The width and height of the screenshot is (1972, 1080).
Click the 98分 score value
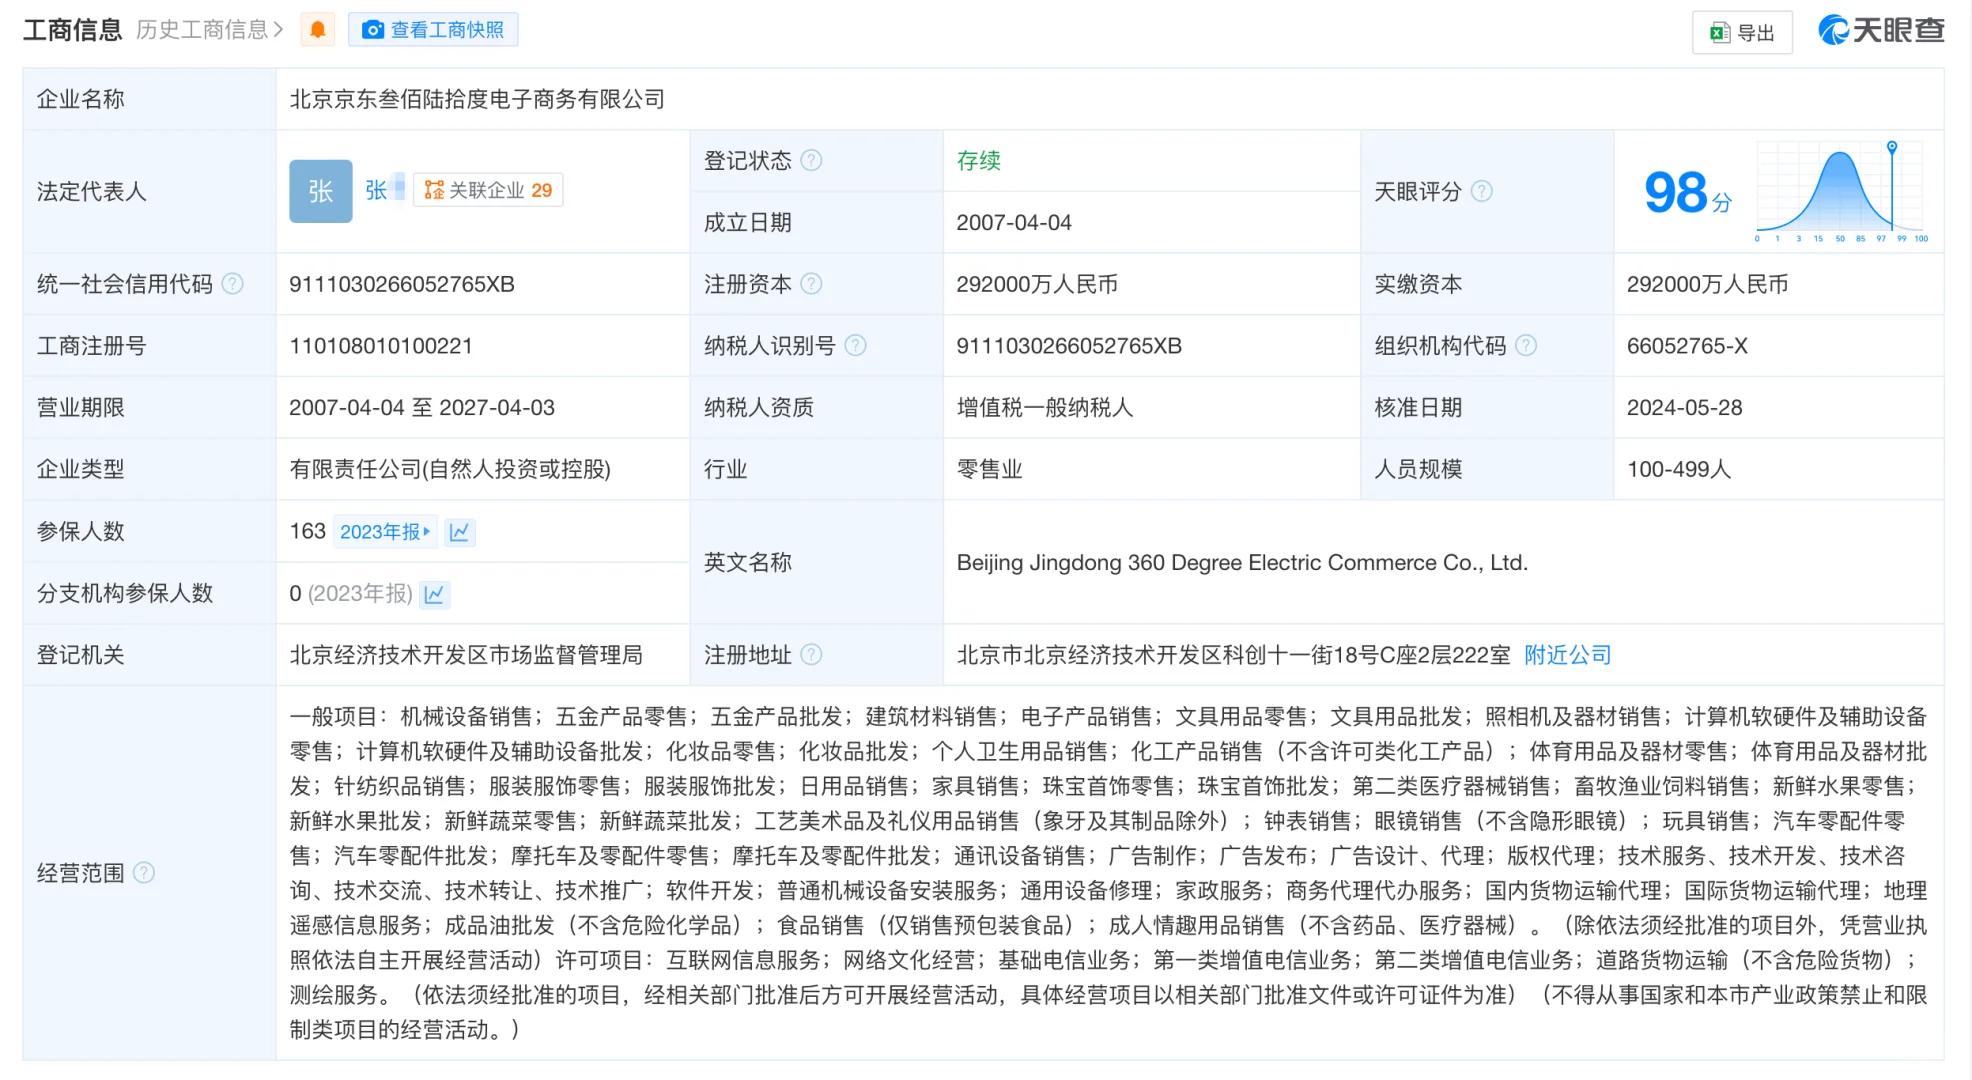[1688, 192]
